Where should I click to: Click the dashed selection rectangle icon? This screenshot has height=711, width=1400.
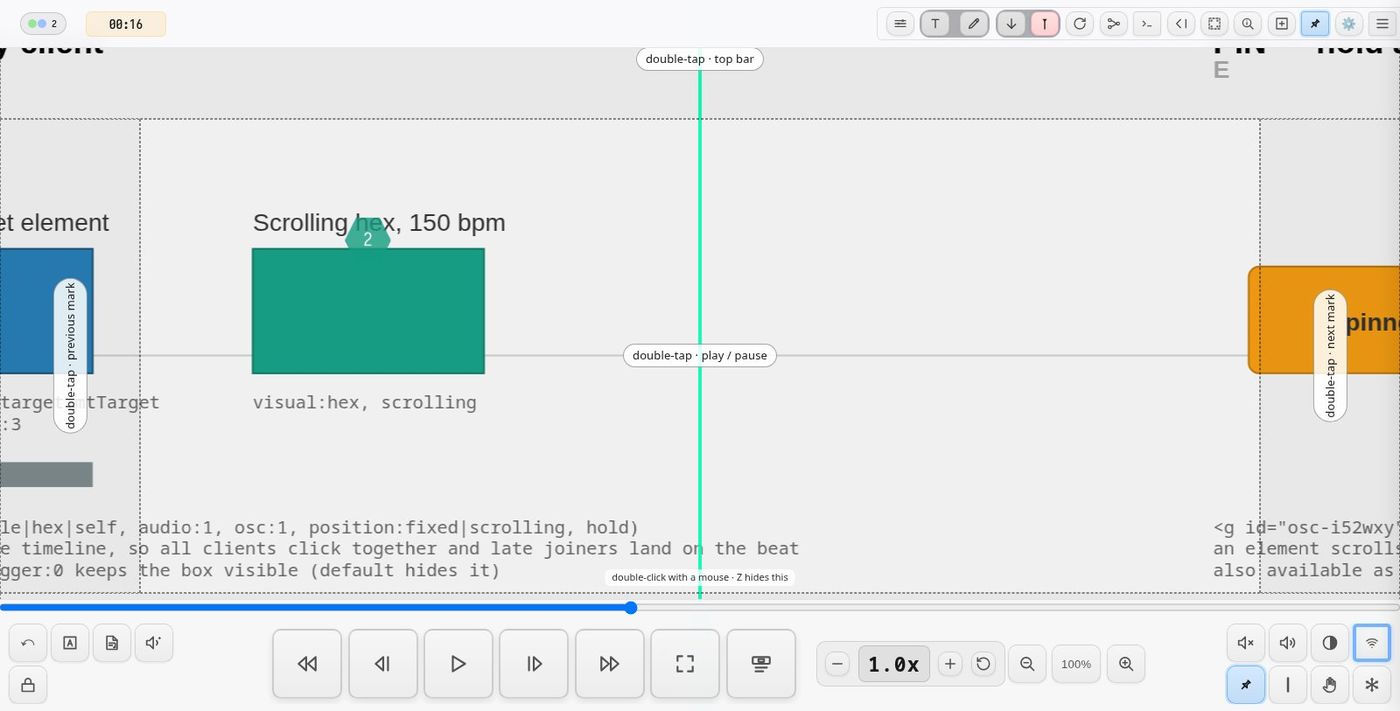pyautogui.click(x=1214, y=24)
